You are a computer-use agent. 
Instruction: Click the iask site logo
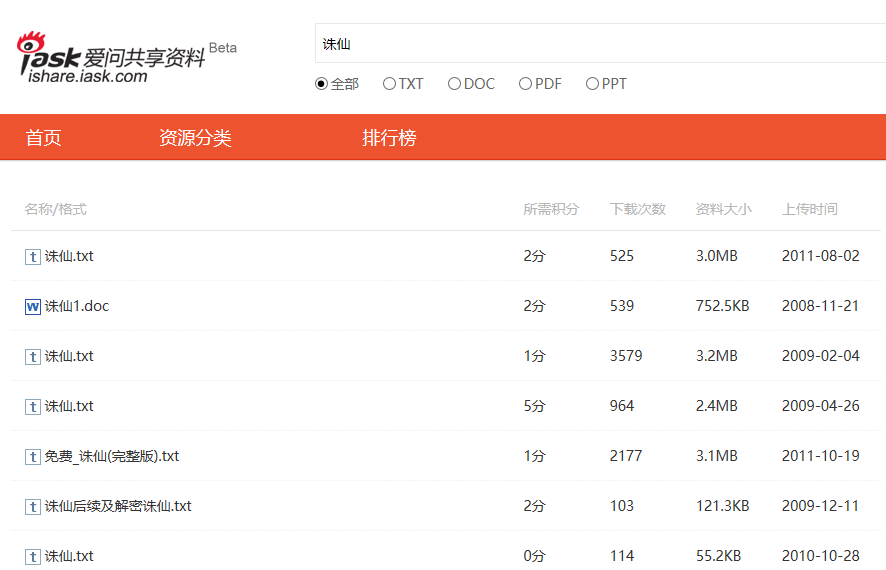111,58
